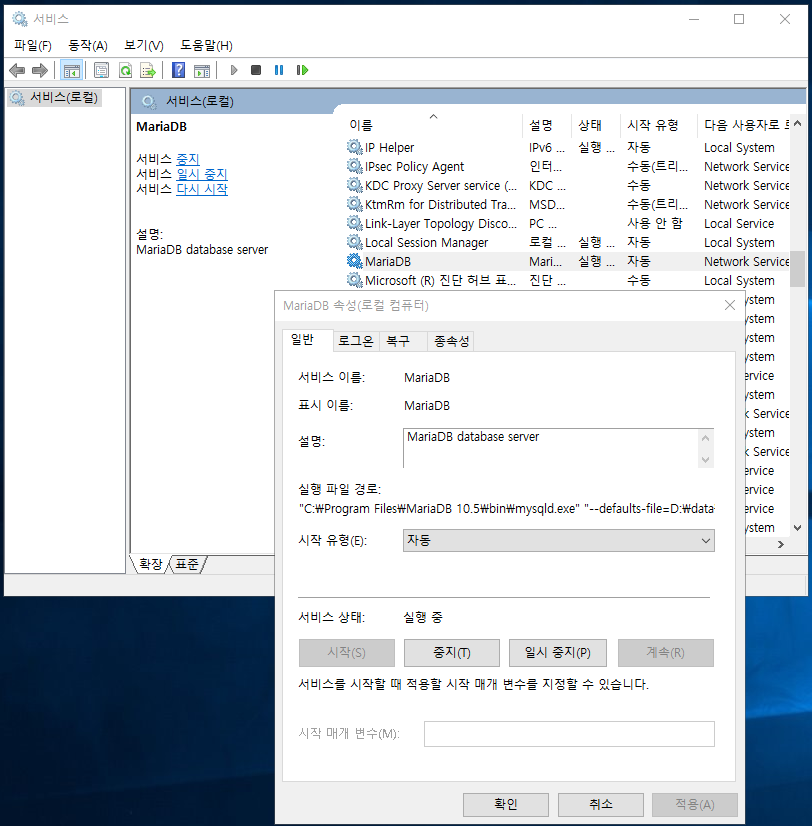The image size is (812, 826).
Task: Click the 일시 중지(P) button
Action: (557, 653)
